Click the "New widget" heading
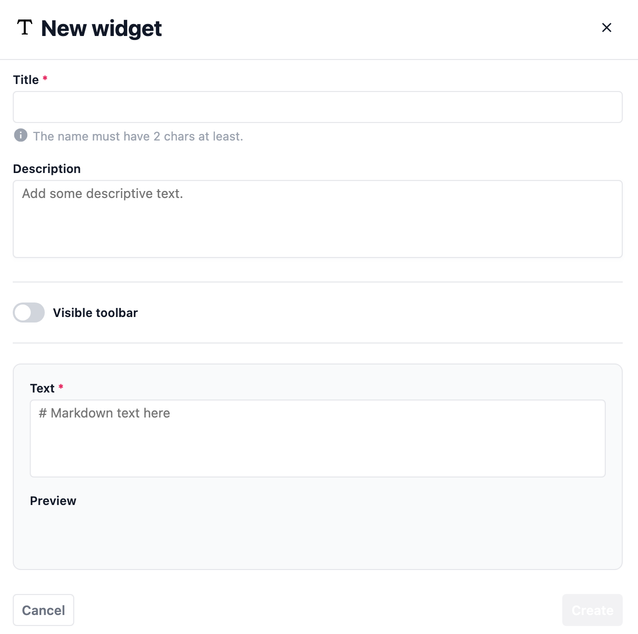 (x=101, y=28)
